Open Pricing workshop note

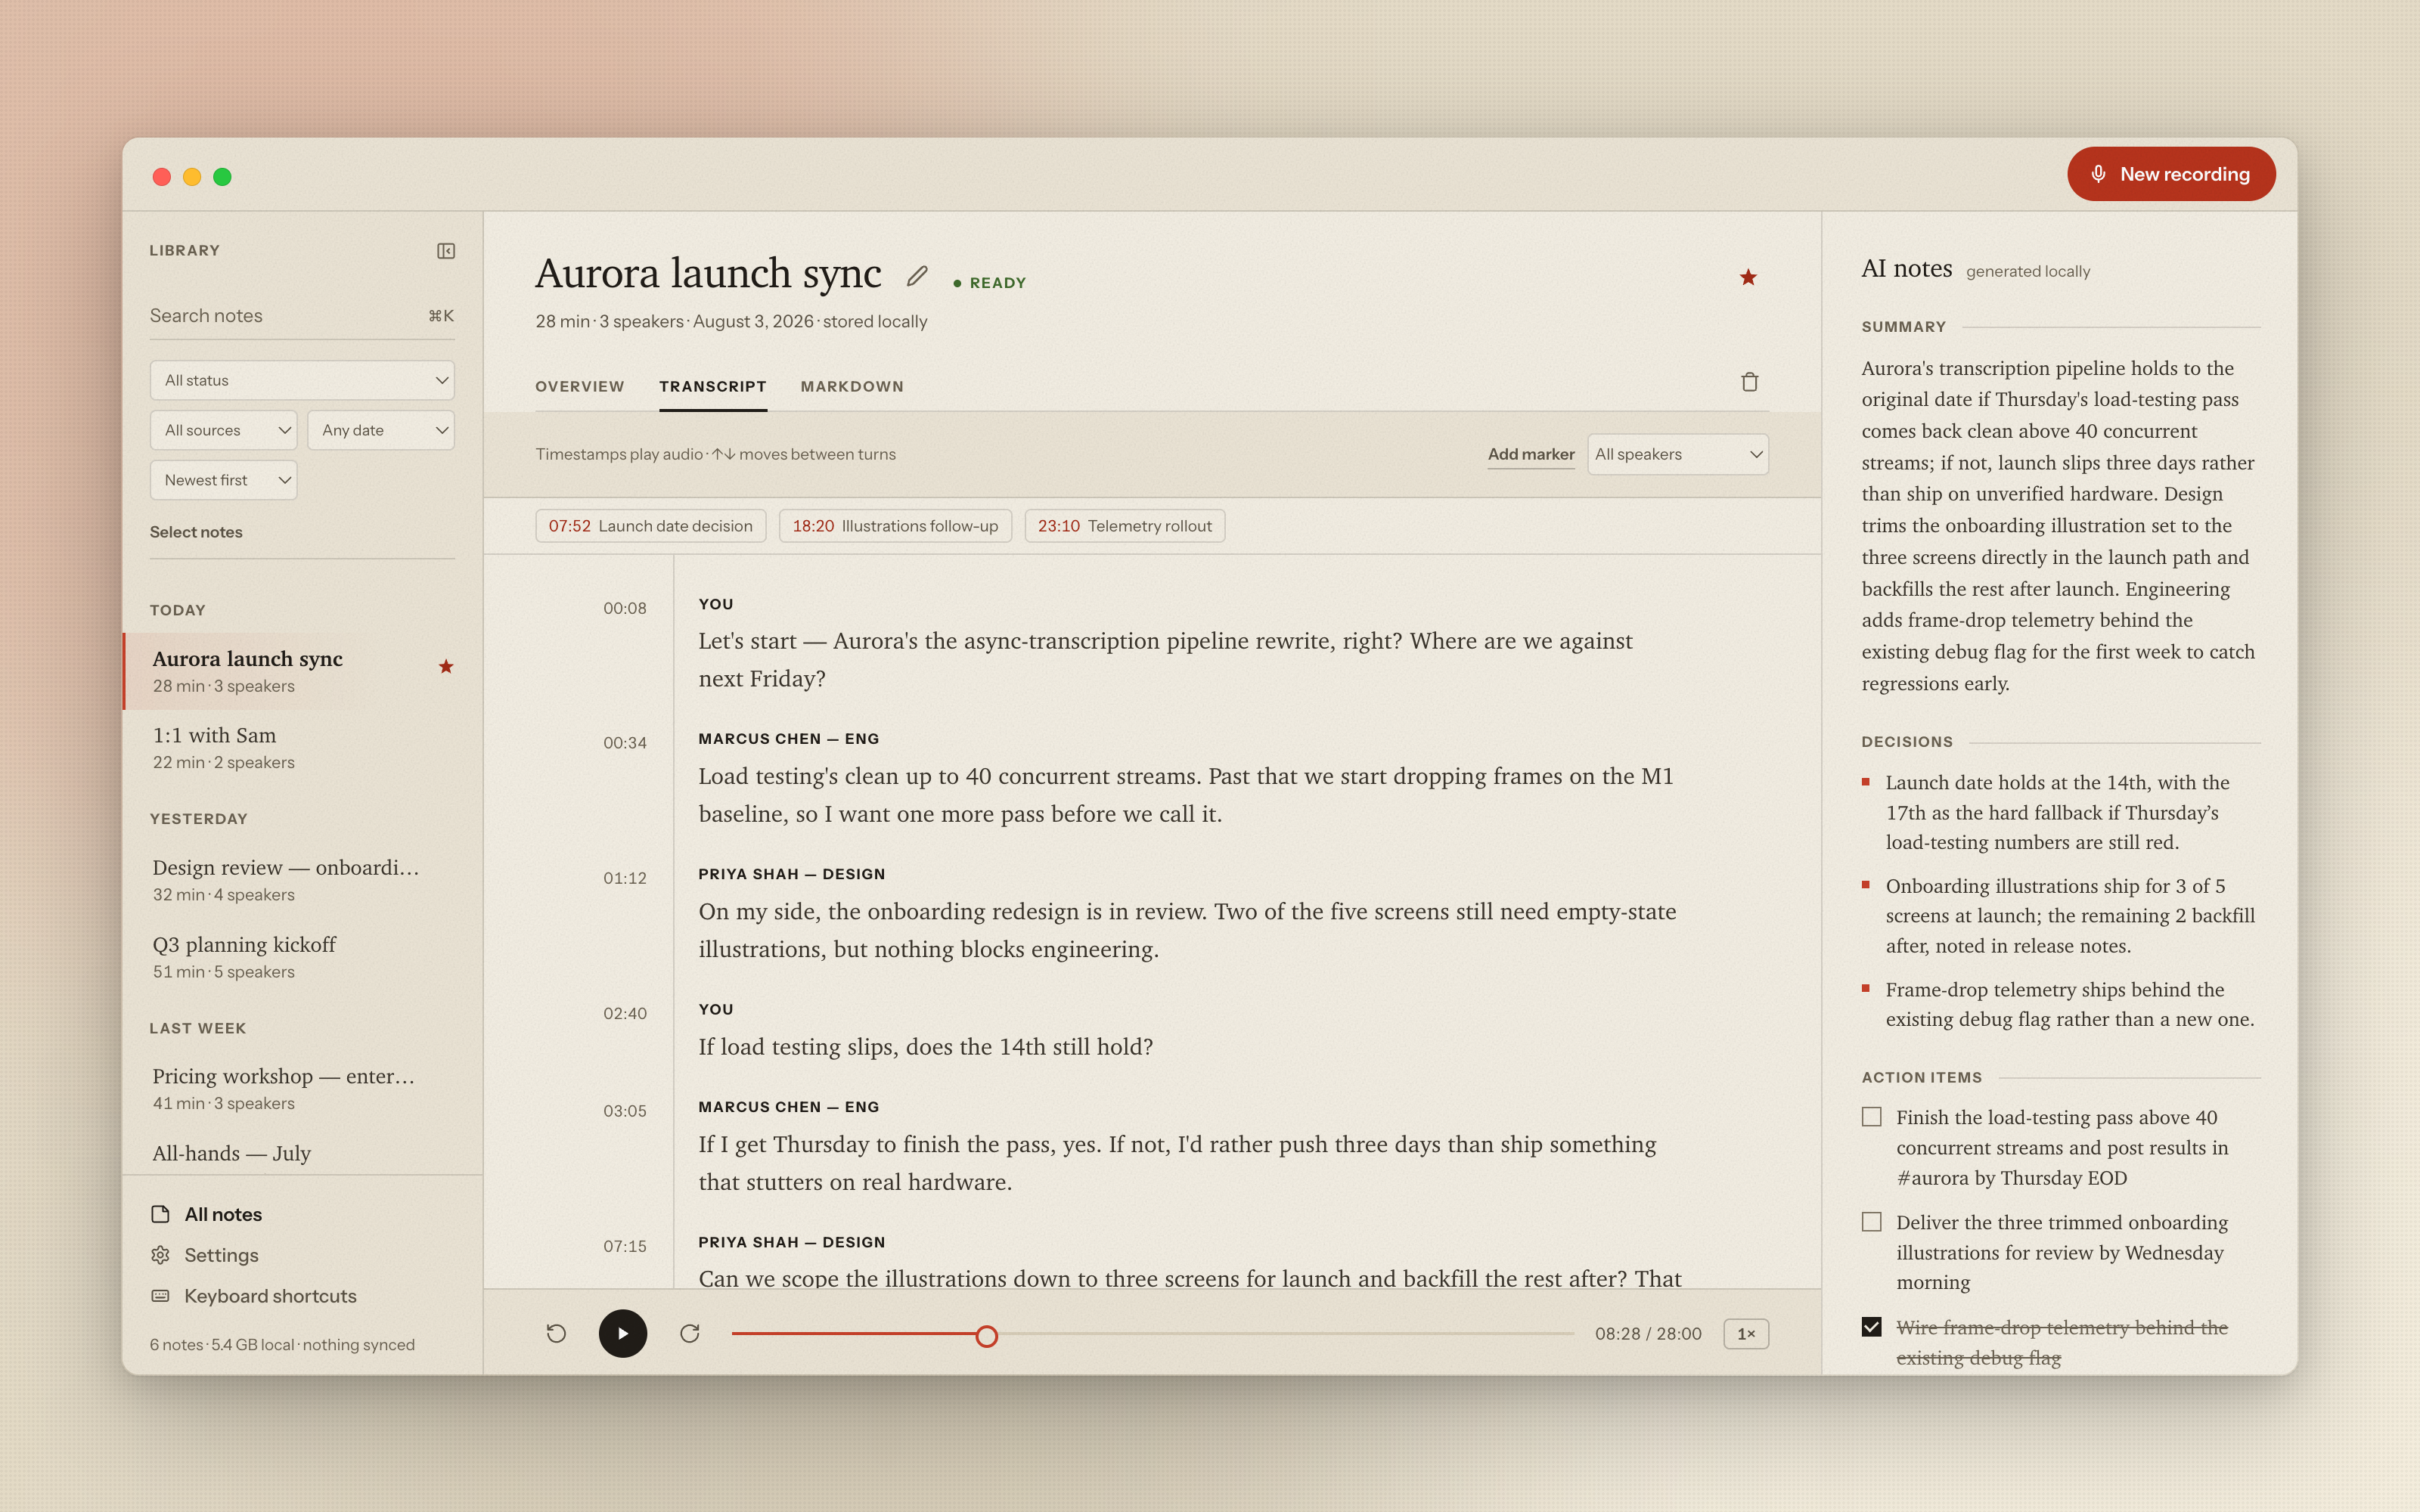(x=302, y=1088)
